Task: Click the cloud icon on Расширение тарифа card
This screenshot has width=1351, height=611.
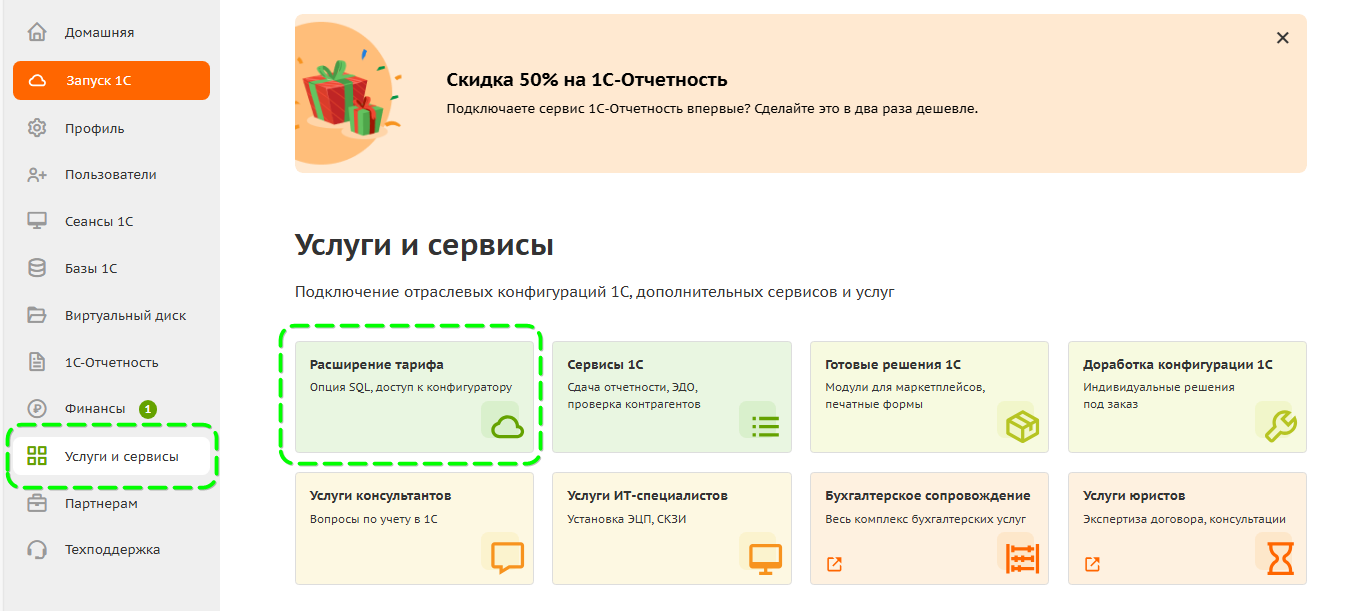Action: (507, 427)
